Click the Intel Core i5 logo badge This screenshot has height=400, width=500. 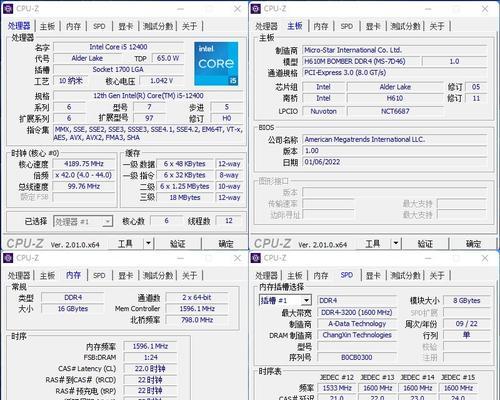click(216, 64)
